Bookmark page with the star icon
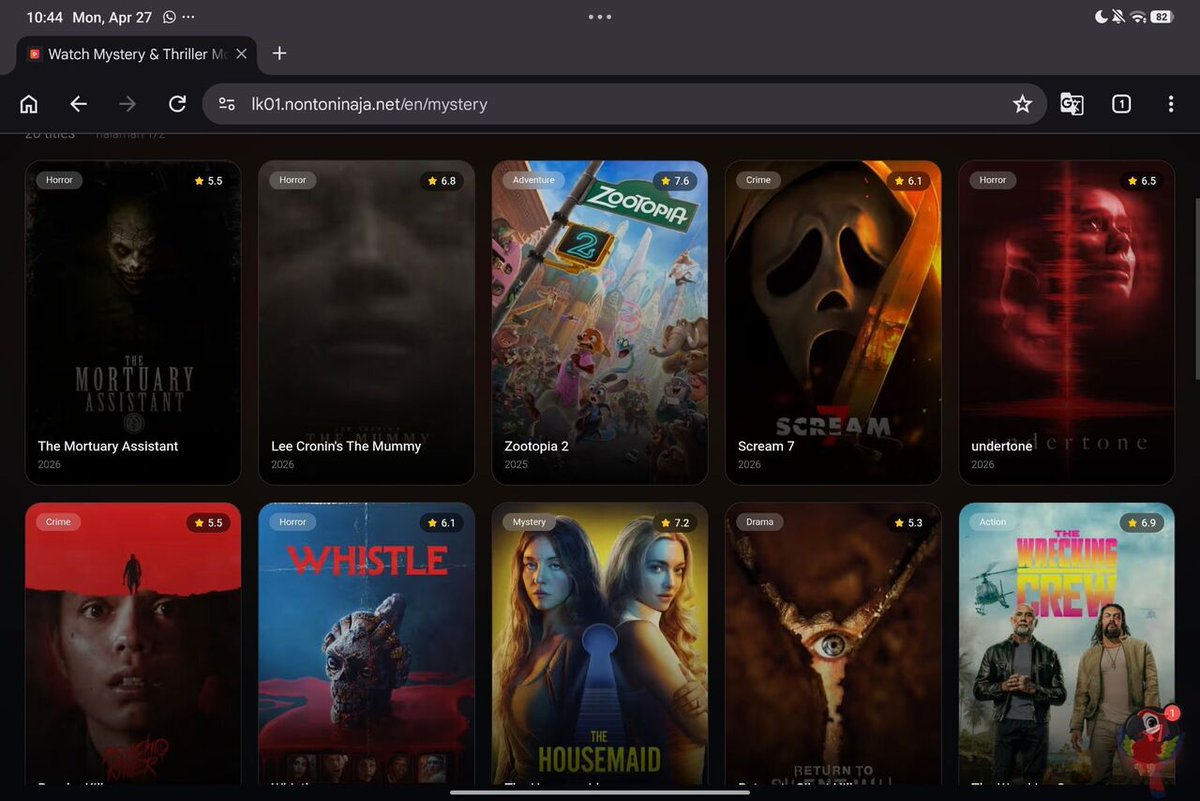The image size is (1200, 801). point(1022,104)
